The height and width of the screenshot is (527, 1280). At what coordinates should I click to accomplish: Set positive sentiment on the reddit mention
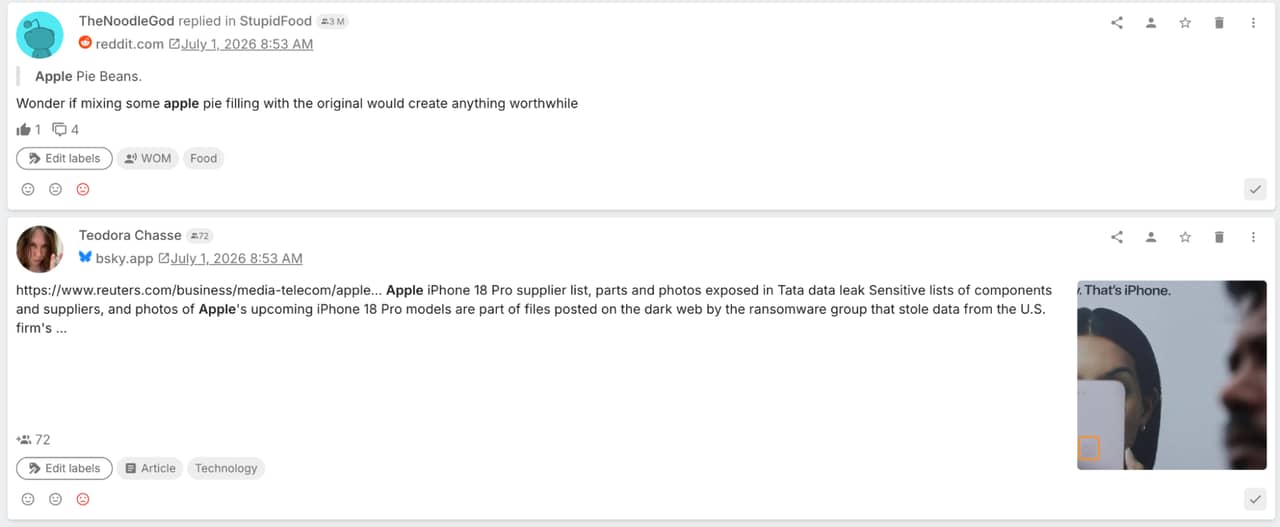coord(28,189)
